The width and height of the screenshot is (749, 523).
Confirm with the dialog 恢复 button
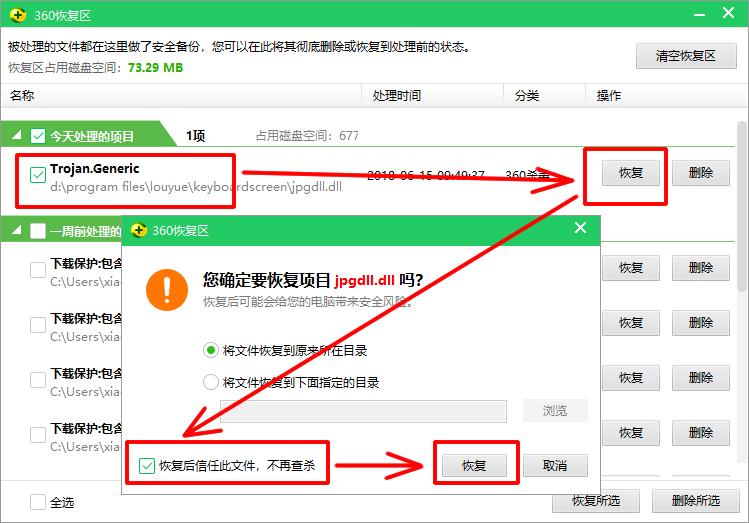coord(474,465)
